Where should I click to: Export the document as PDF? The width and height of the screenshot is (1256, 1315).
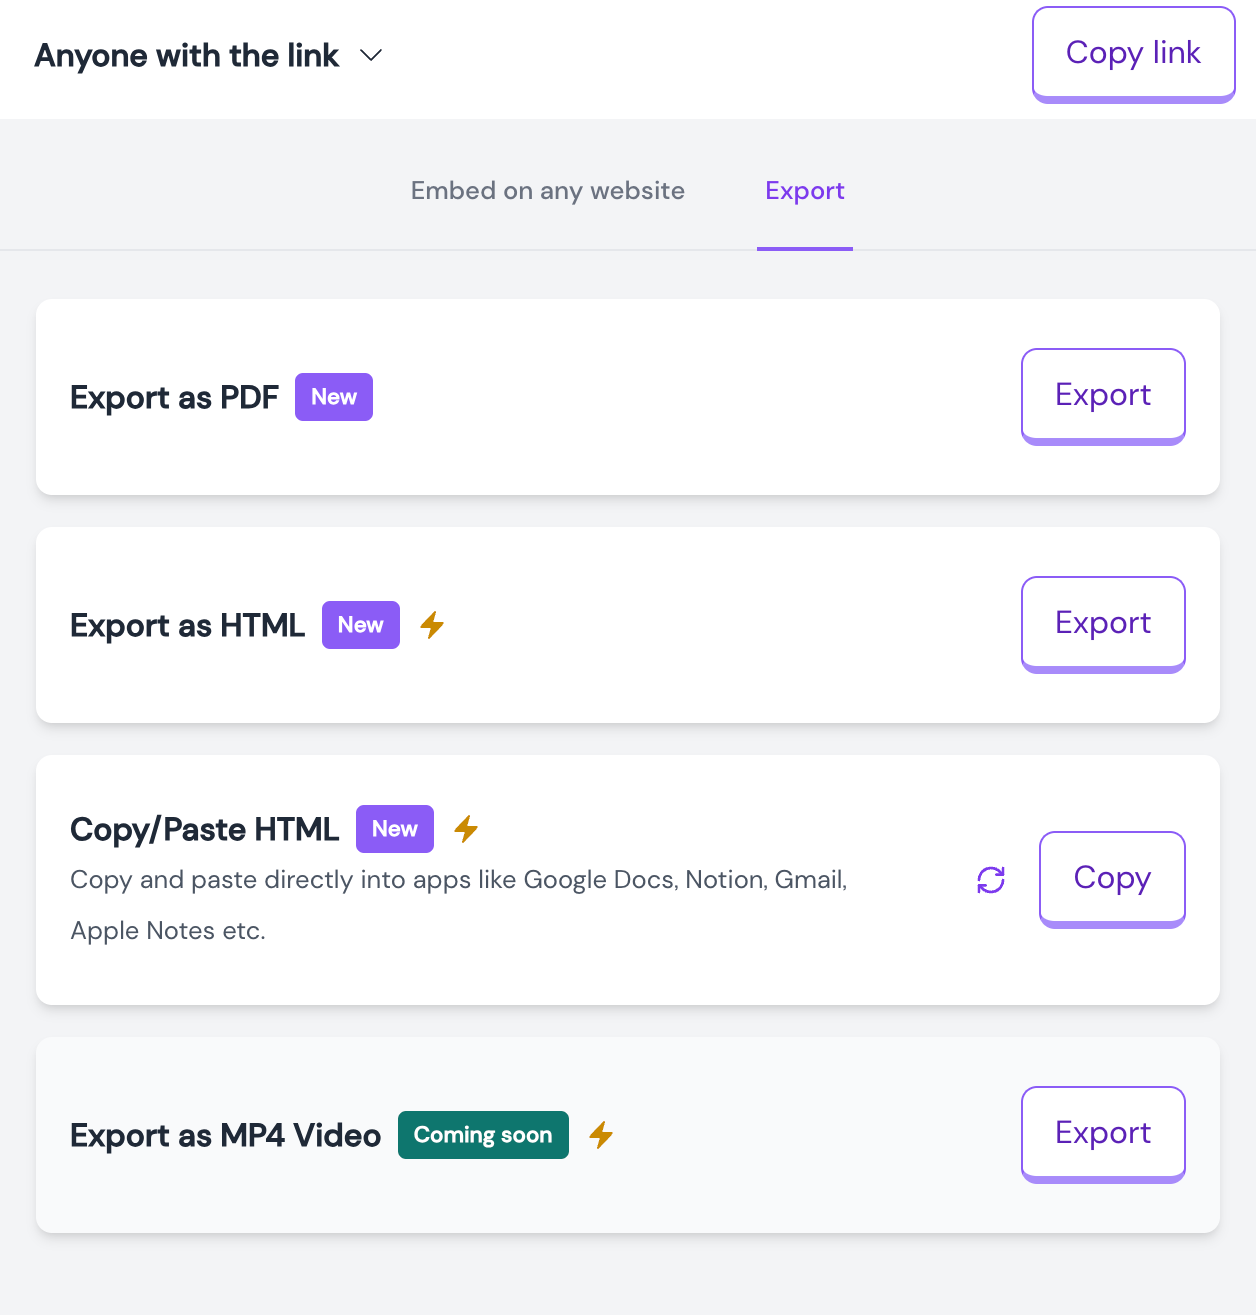point(1103,396)
